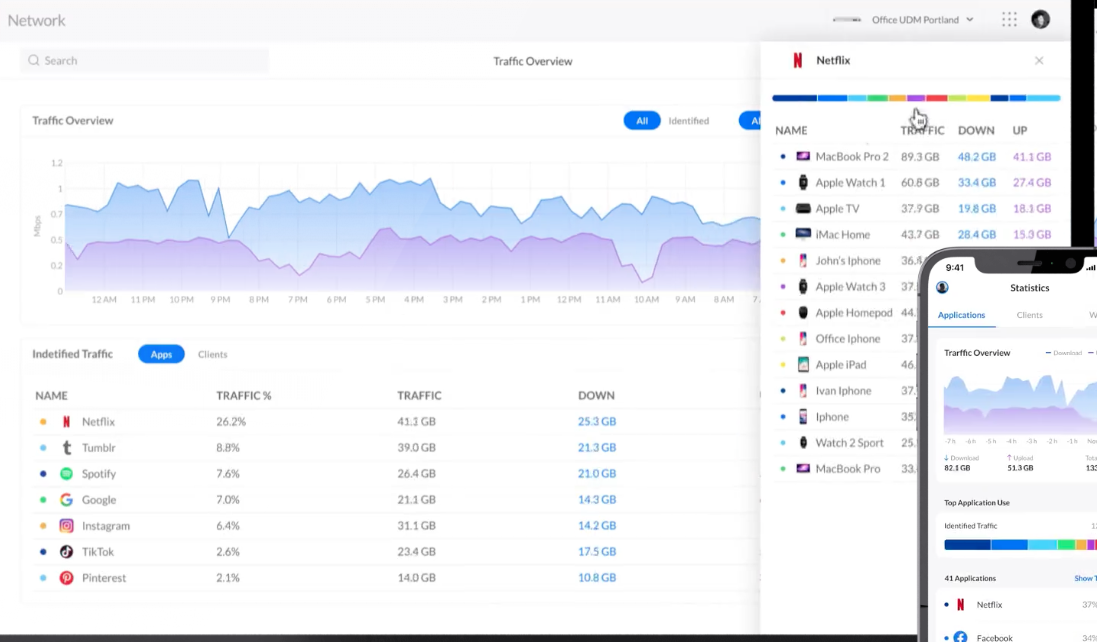
Task: Open the Office UDM Portland site dropdown
Action: click(922, 20)
